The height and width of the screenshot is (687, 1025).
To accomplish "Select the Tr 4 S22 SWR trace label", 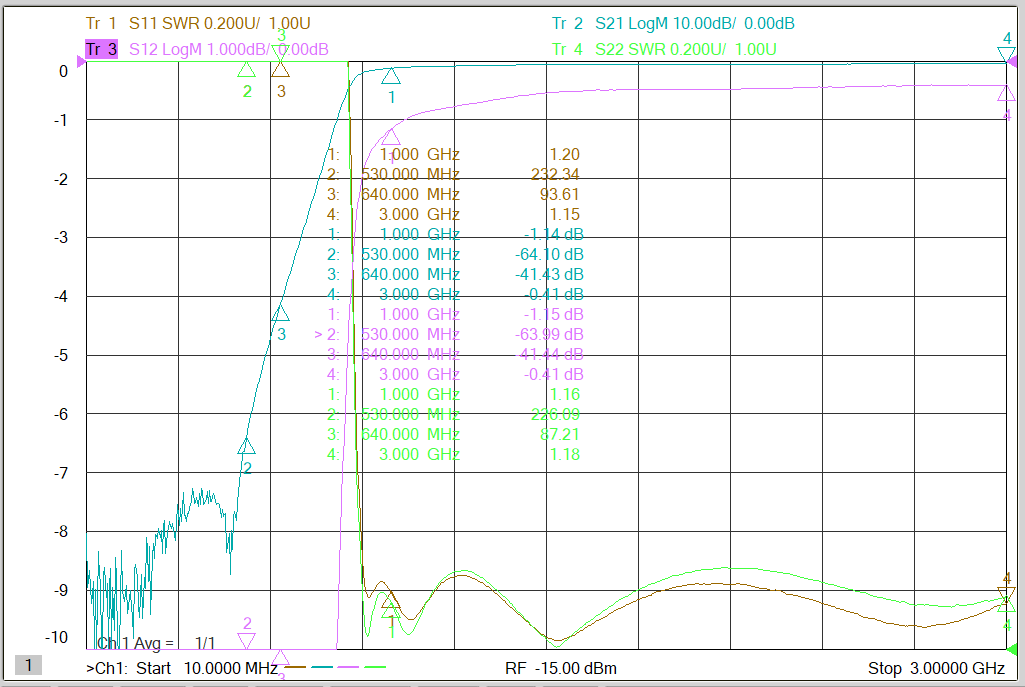I will point(664,49).
